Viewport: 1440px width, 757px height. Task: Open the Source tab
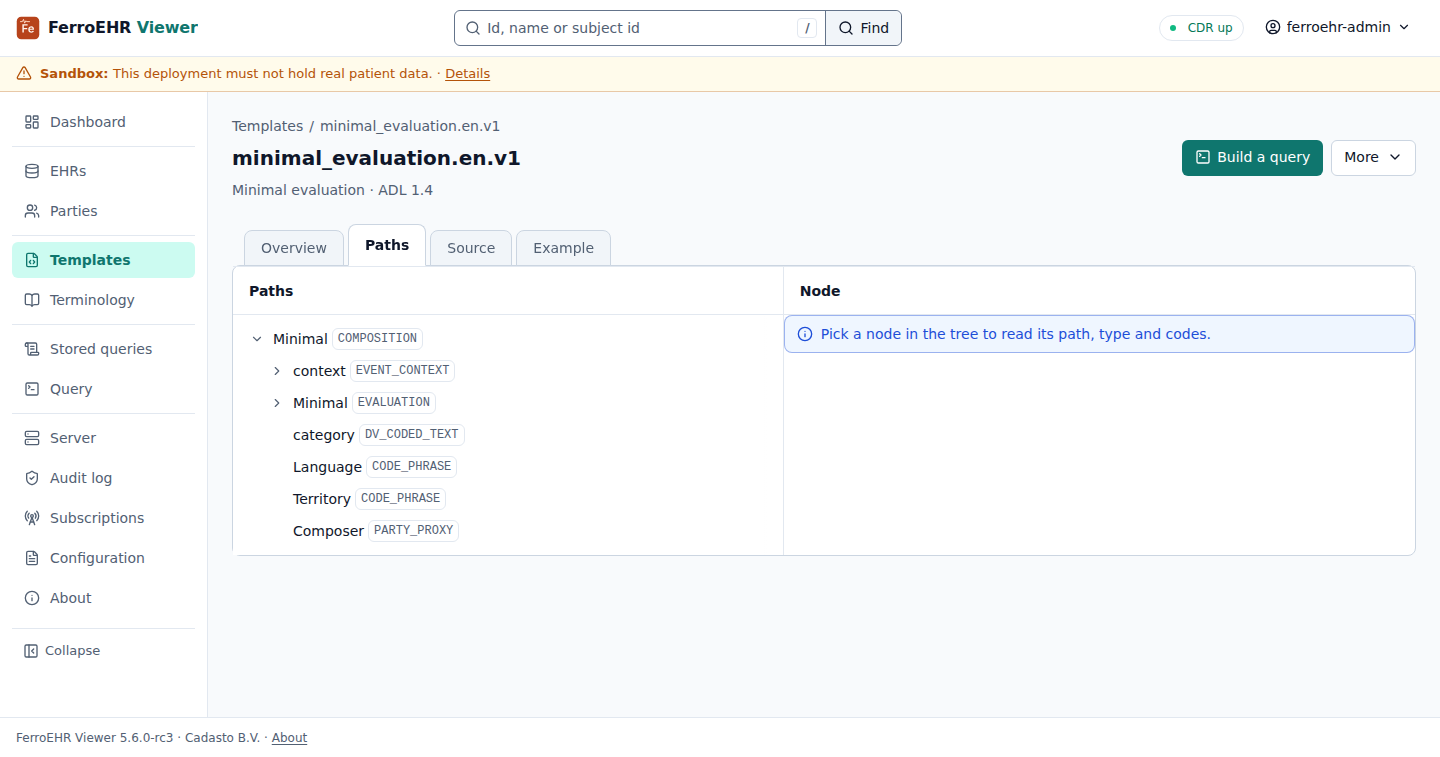471,248
